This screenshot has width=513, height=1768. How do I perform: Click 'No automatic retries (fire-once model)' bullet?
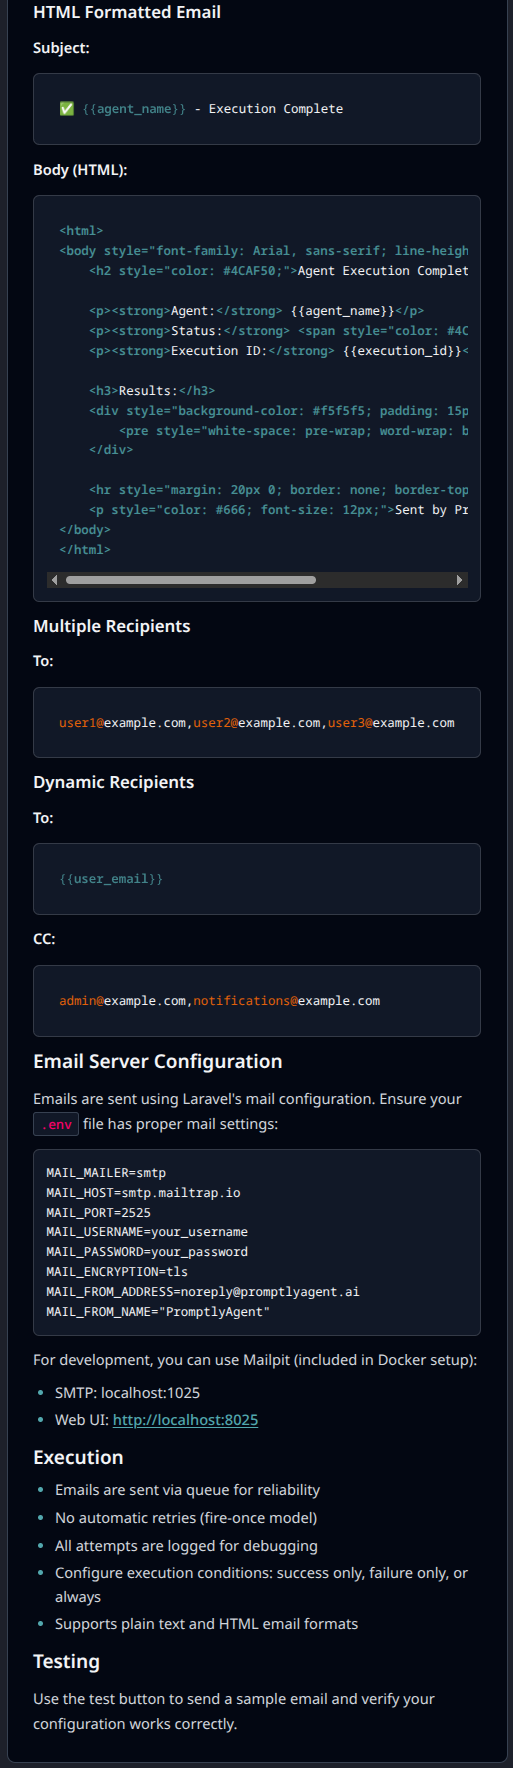(186, 1518)
